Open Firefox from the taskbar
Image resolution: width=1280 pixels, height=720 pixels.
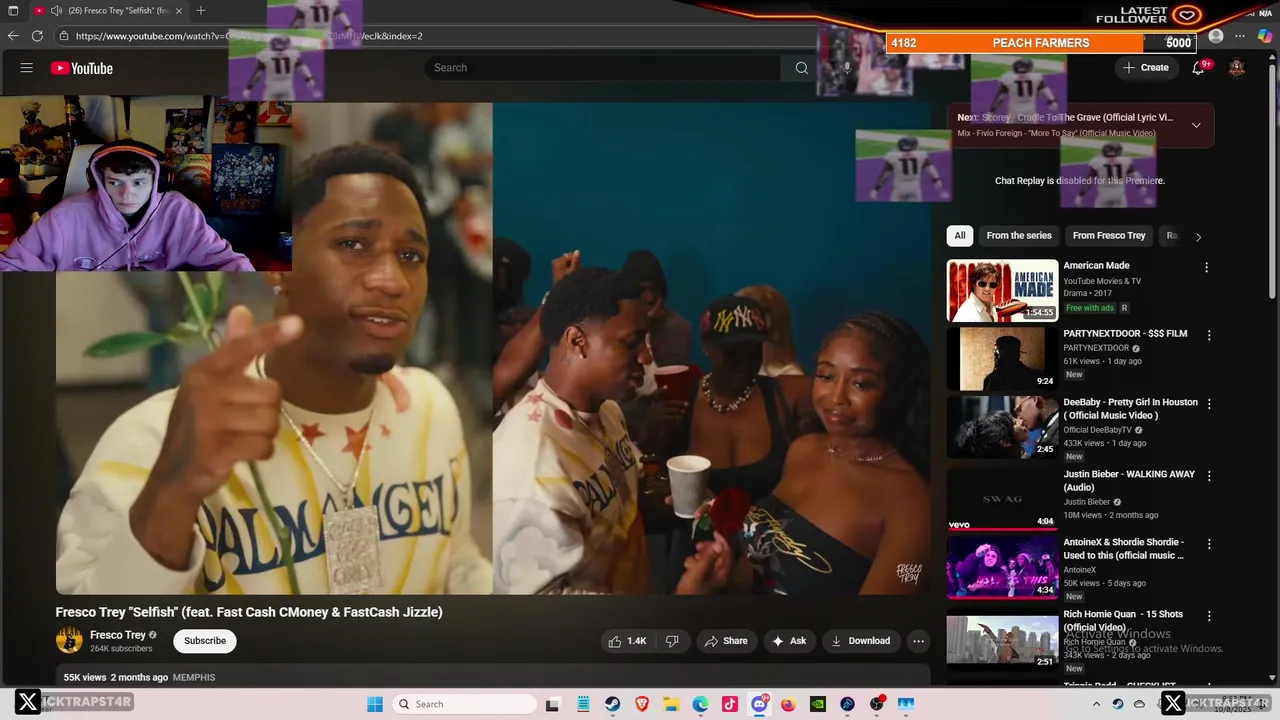pos(788,704)
